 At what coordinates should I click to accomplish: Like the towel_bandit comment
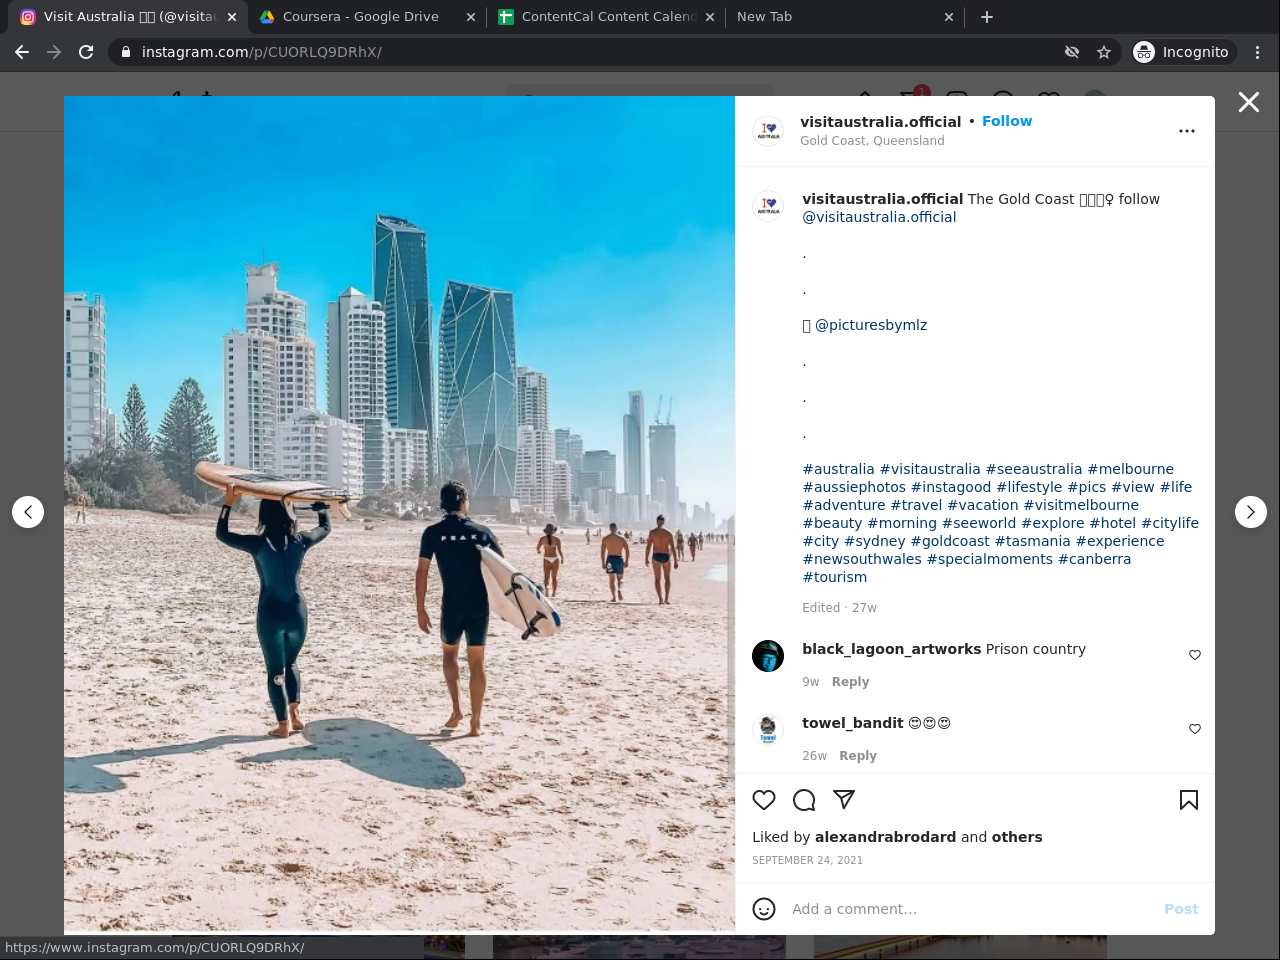click(x=1195, y=729)
